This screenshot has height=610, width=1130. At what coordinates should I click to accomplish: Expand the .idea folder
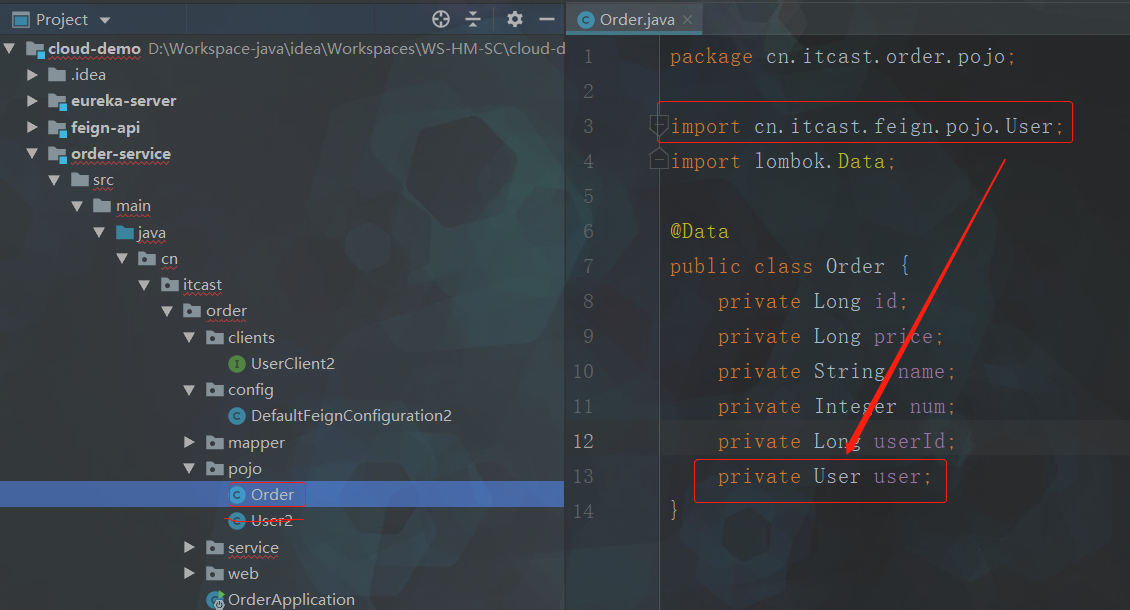32,74
